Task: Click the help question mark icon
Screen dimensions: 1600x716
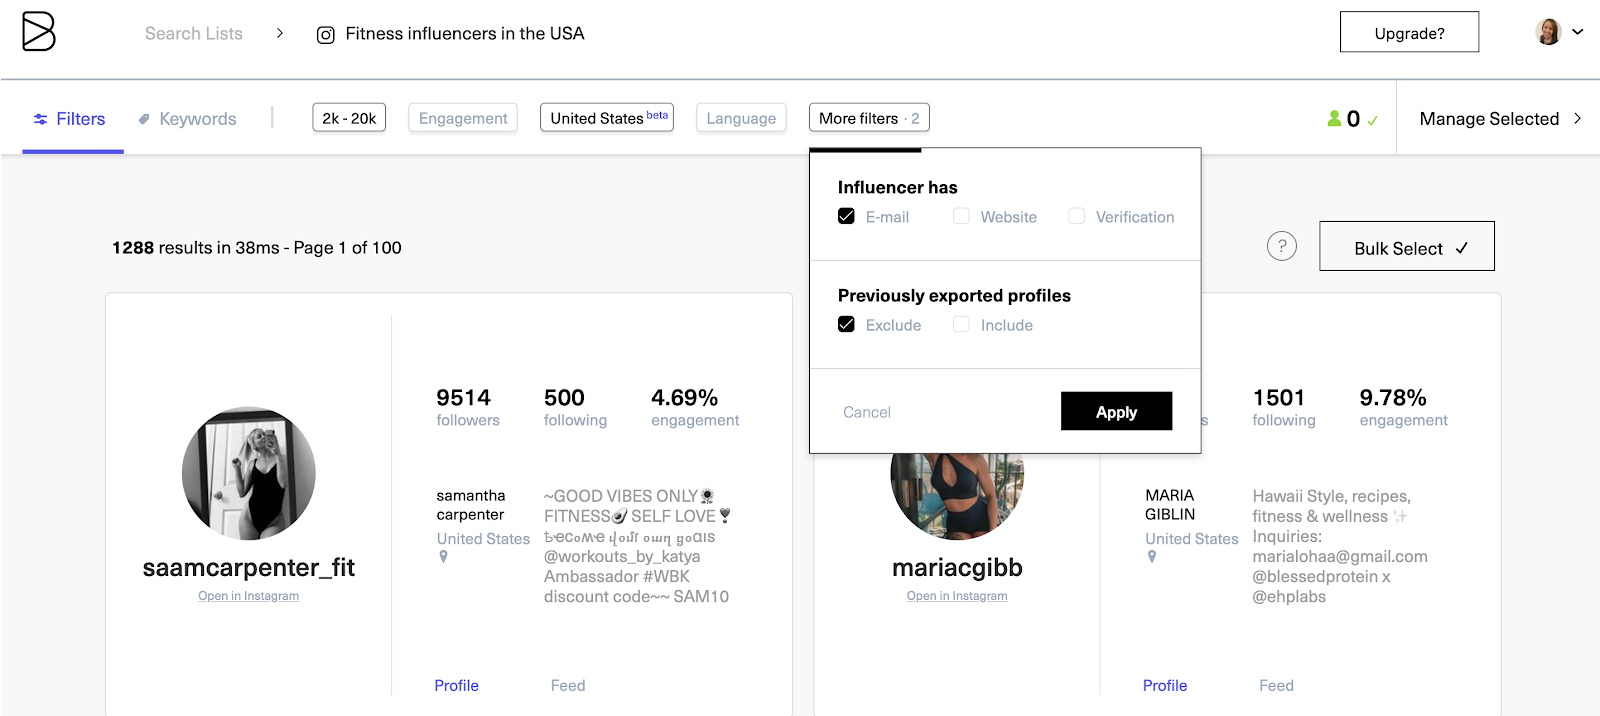Action: coord(1281,246)
